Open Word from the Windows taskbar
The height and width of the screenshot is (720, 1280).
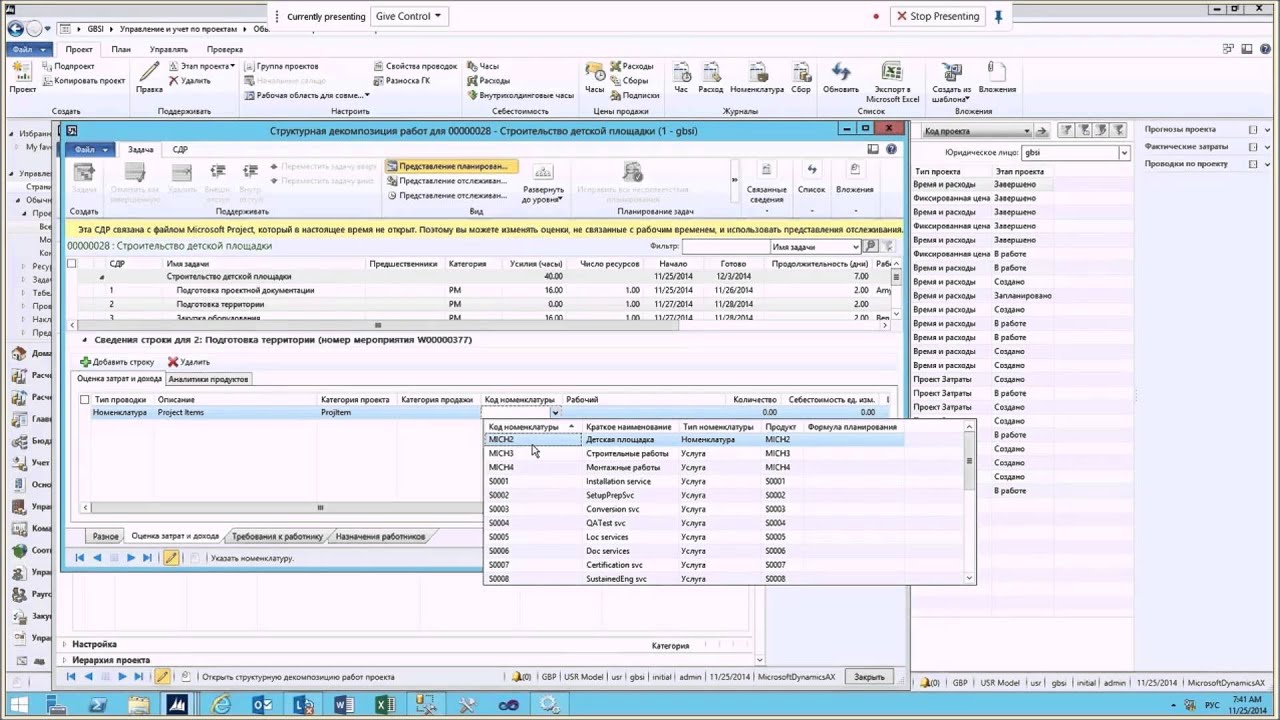[x=344, y=705]
